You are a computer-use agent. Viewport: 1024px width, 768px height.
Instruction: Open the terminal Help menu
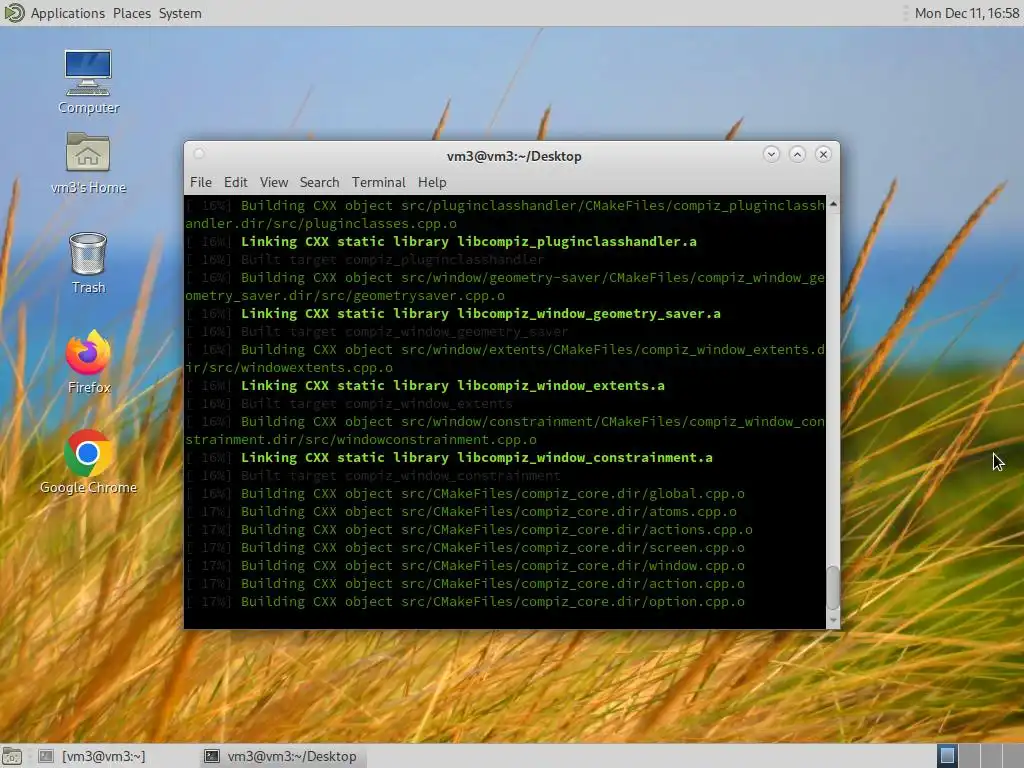(432, 182)
